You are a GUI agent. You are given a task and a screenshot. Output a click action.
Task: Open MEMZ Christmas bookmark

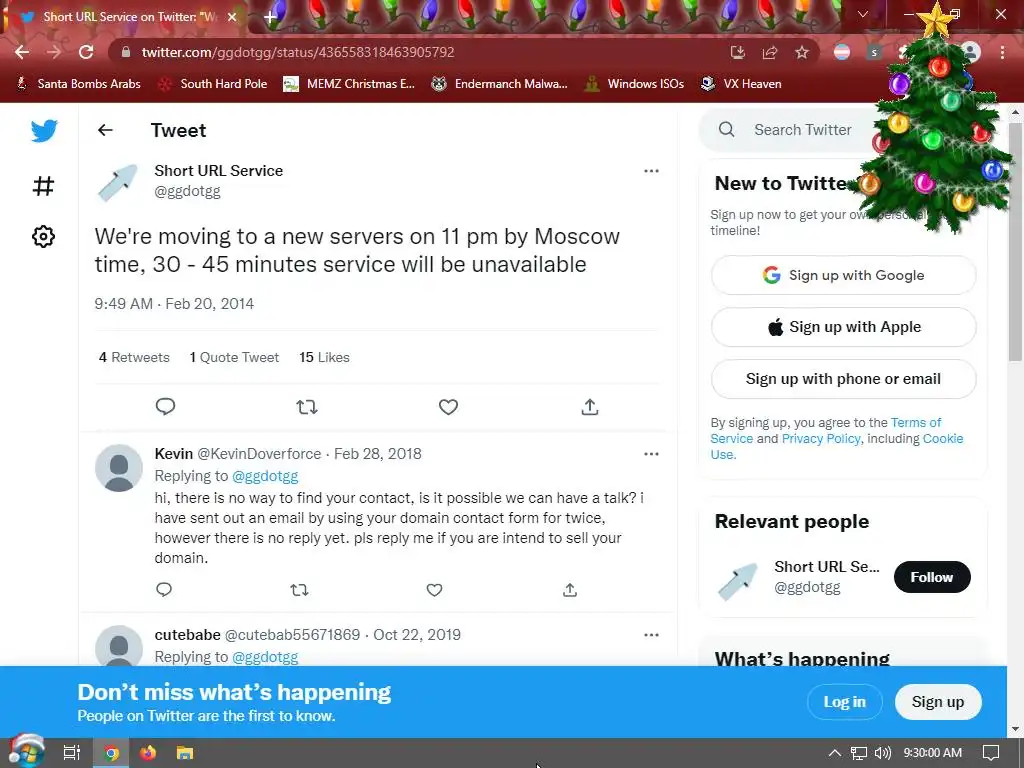click(x=349, y=84)
